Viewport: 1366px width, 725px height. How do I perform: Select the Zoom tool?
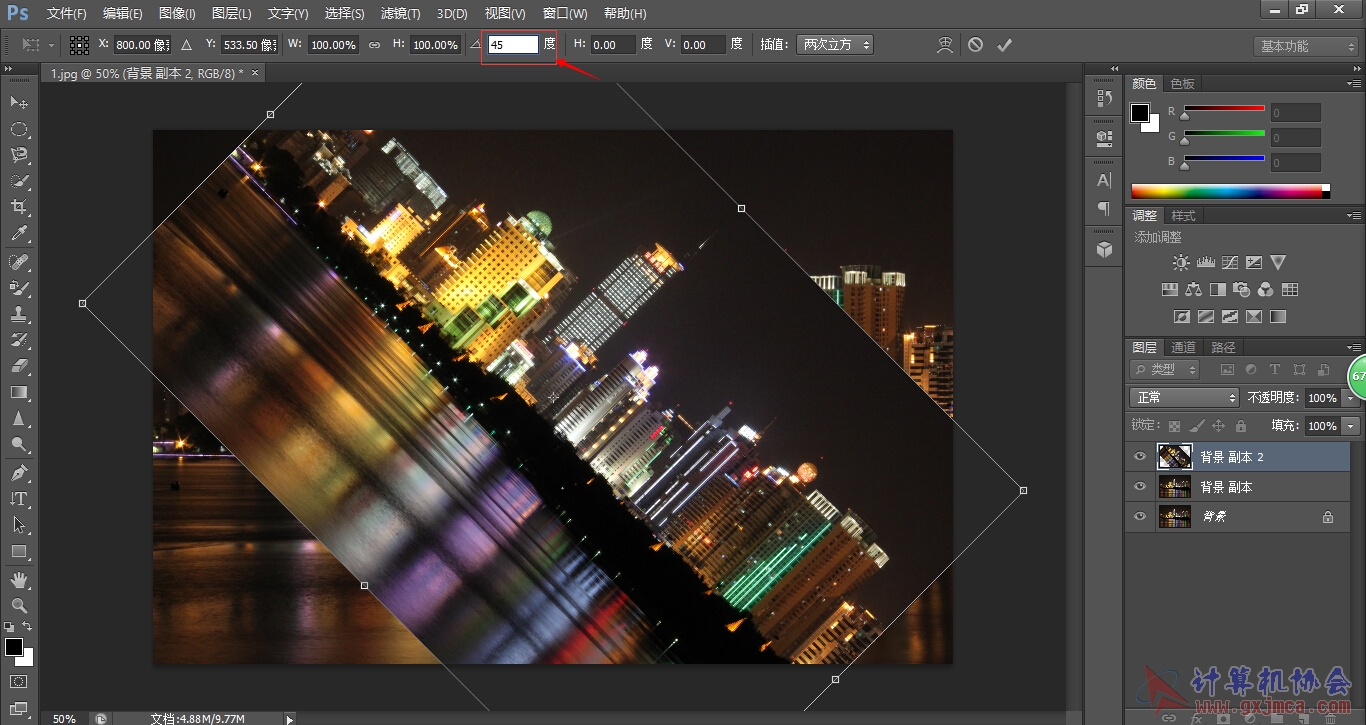(19, 605)
